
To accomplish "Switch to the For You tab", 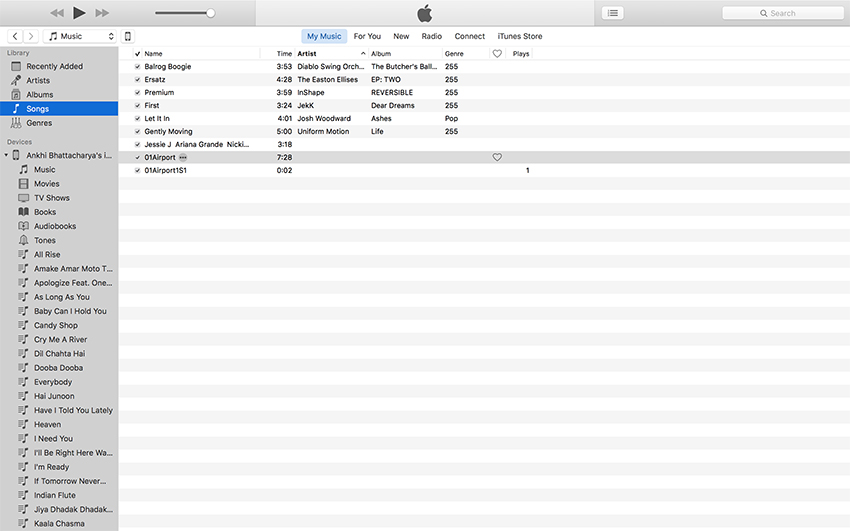I will coord(367,36).
